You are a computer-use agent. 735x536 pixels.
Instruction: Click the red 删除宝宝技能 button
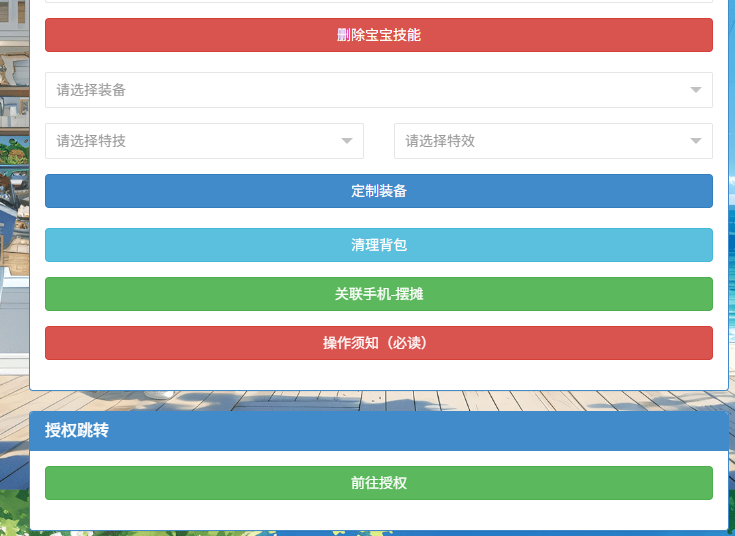coord(378,35)
